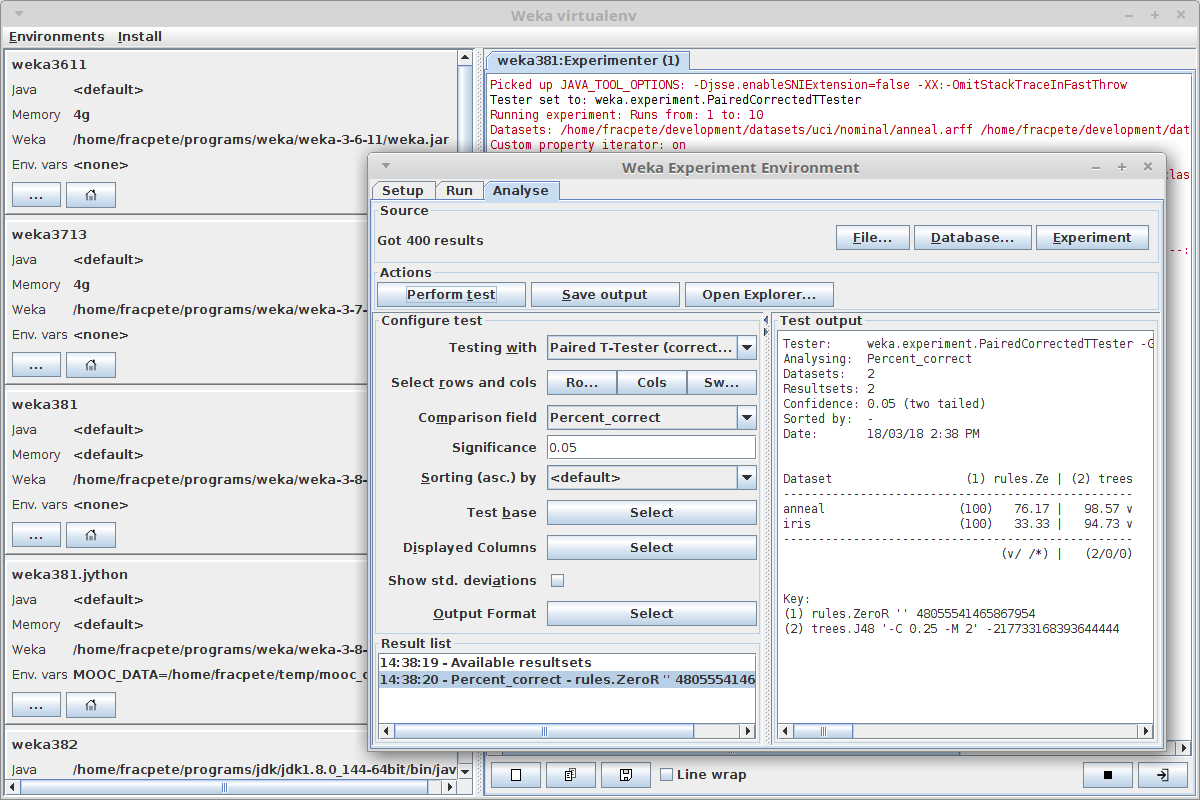The width and height of the screenshot is (1200, 800).
Task: Click the save output floppy disk icon
Action: pos(626,775)
